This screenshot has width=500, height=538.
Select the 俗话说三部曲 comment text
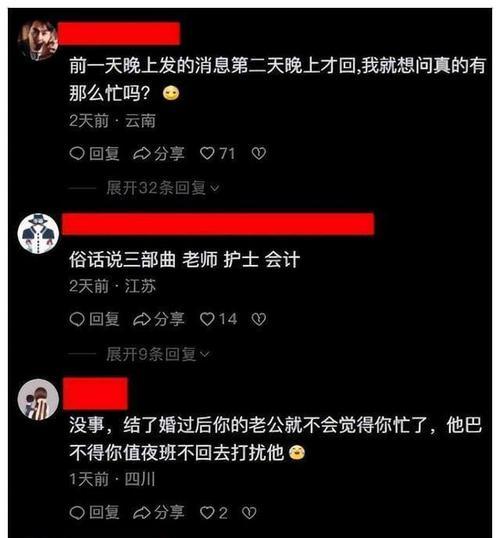(x=185, y=259)
